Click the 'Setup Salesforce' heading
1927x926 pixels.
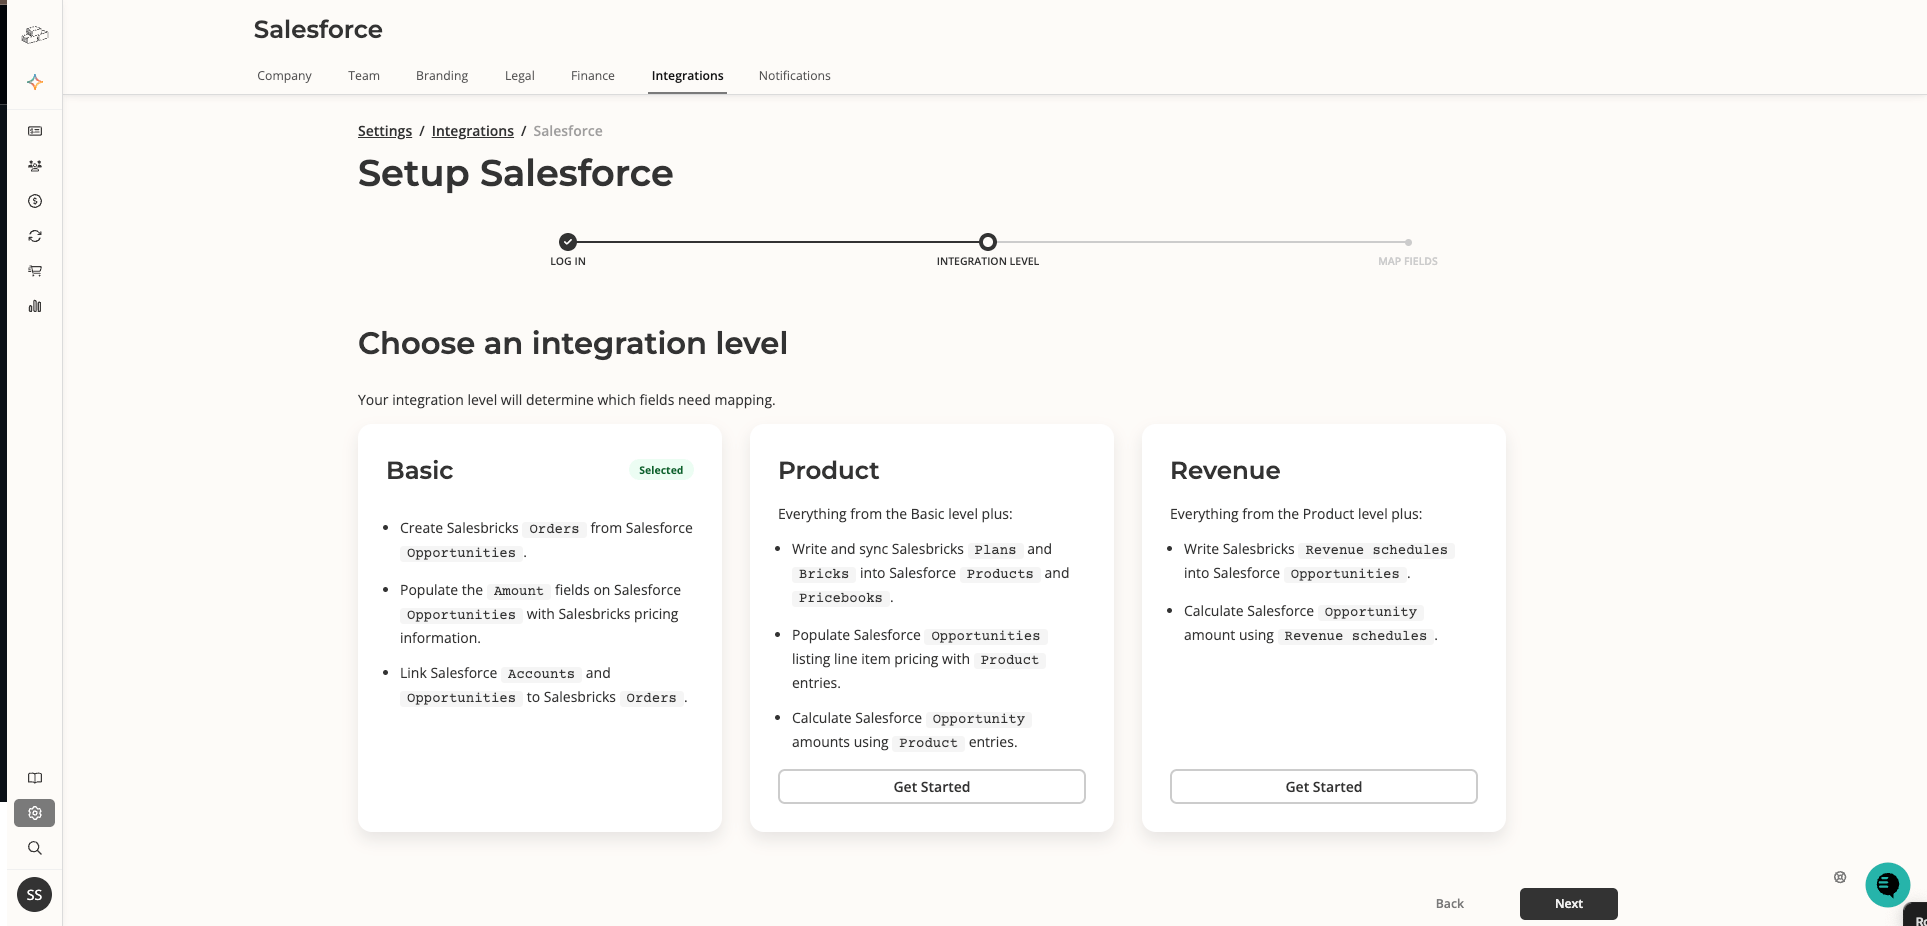pyautogui.click(x=516, y=174)
